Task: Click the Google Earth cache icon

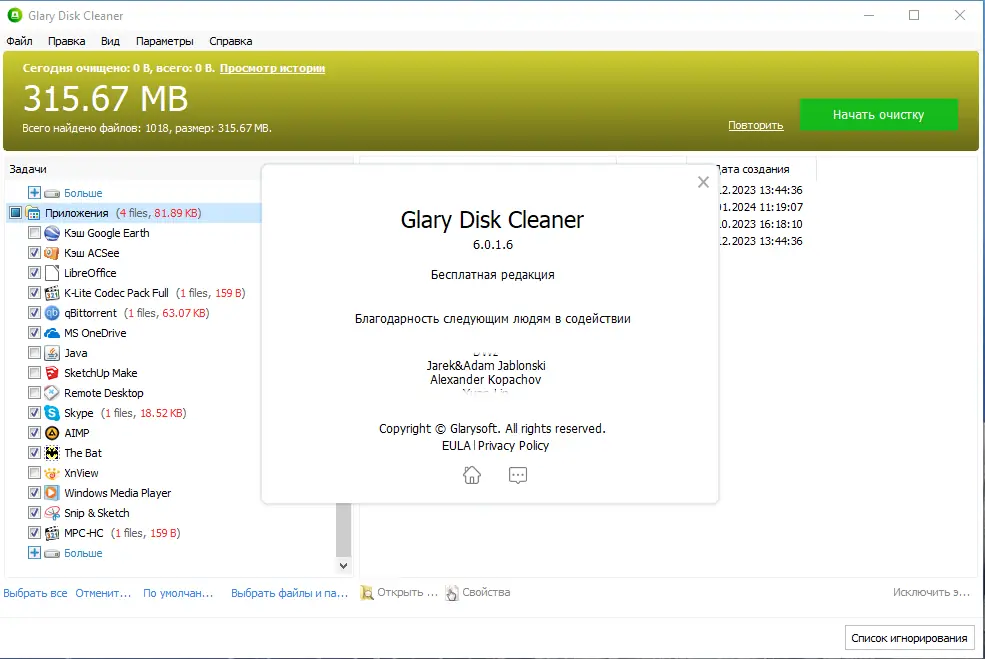Action: pyautogui.click(x=52, y=233)
